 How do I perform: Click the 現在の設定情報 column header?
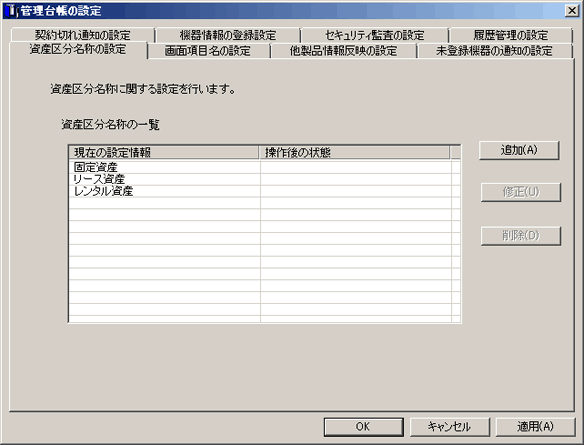[x=164, y=152]
